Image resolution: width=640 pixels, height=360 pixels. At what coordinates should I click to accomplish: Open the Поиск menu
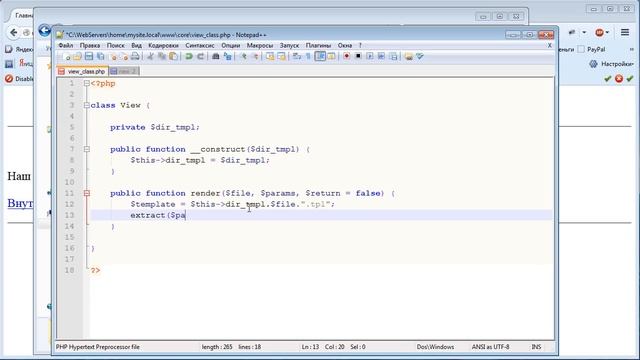click(x=116, y=45)
